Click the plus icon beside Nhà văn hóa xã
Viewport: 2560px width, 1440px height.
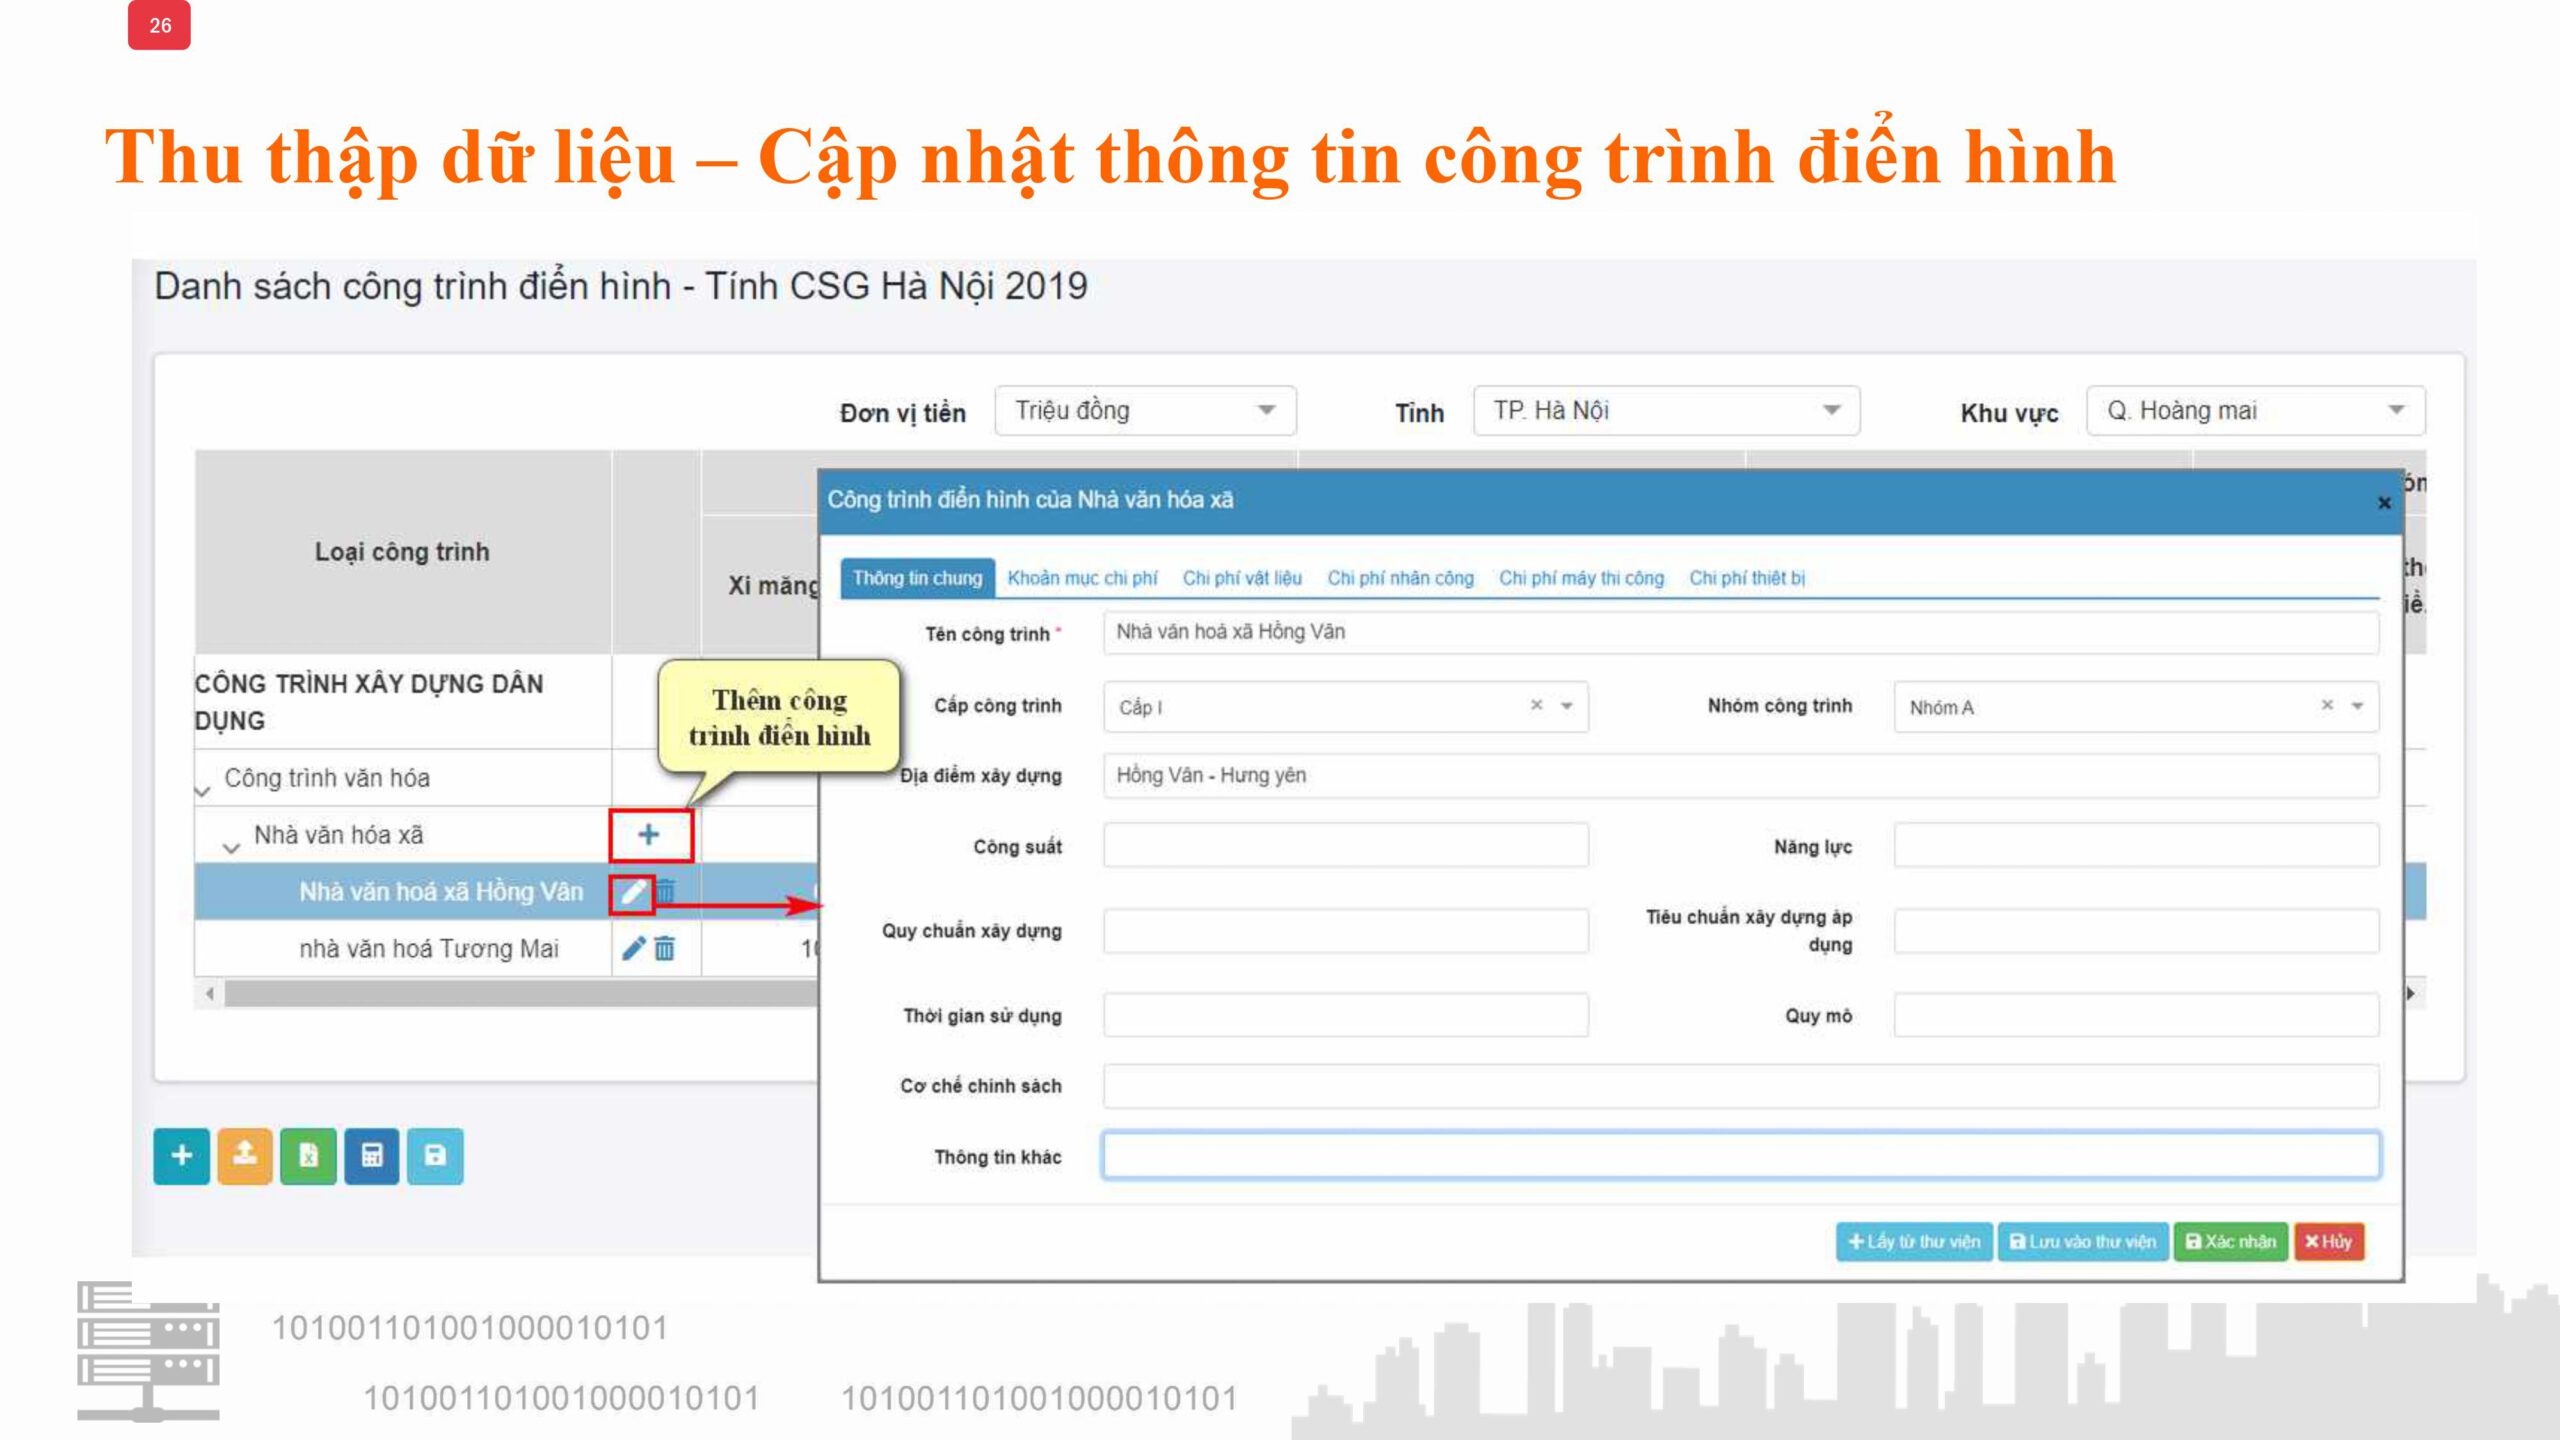click(649, 835)
